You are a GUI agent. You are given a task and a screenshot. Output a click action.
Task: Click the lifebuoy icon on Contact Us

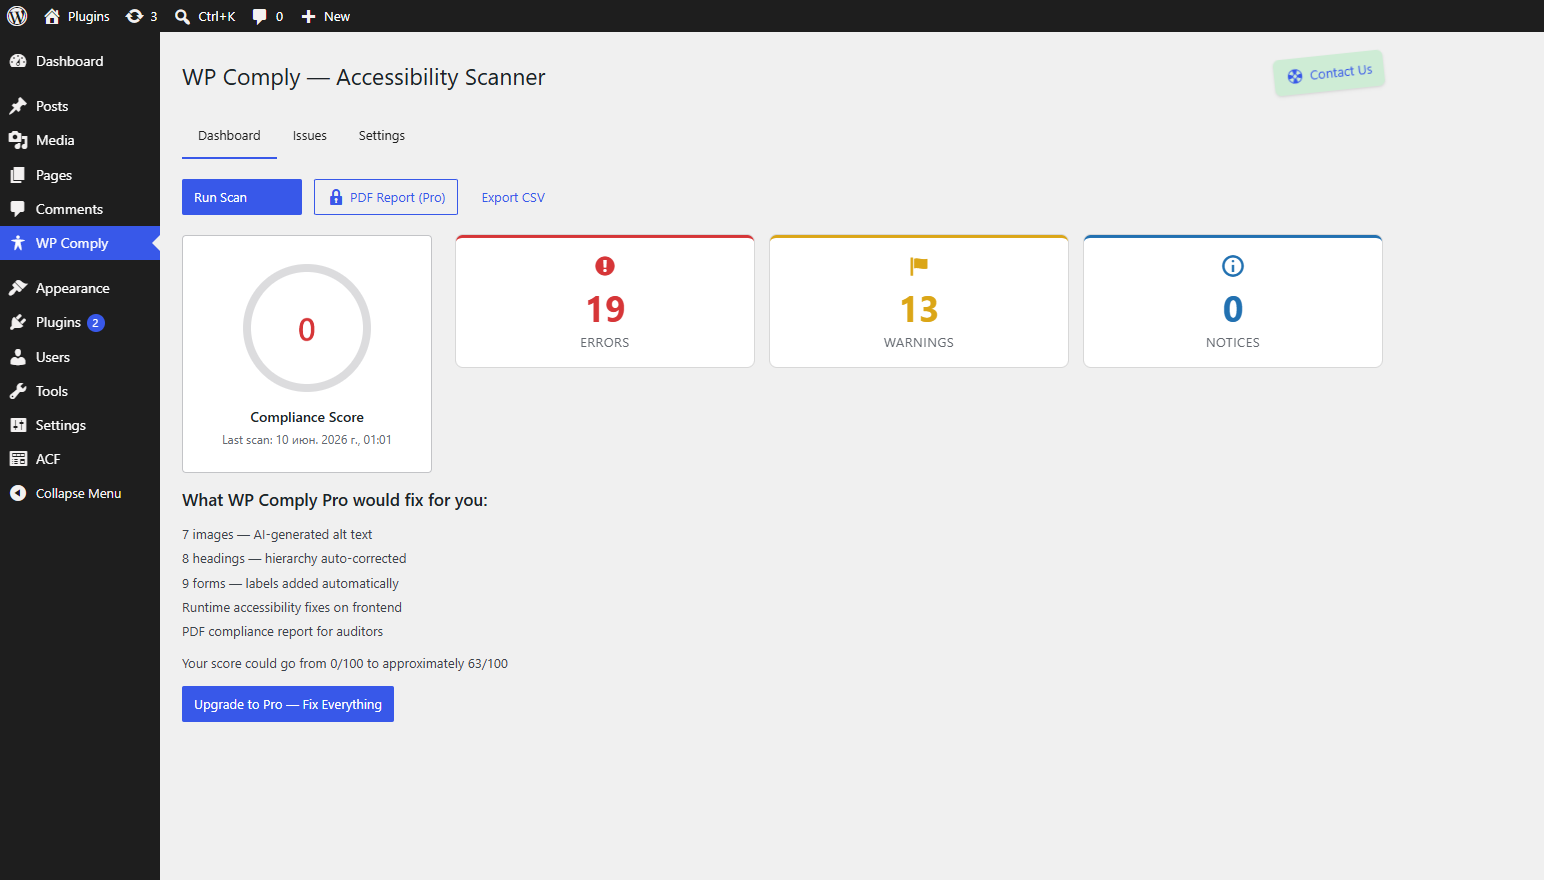click(1295, 76)
